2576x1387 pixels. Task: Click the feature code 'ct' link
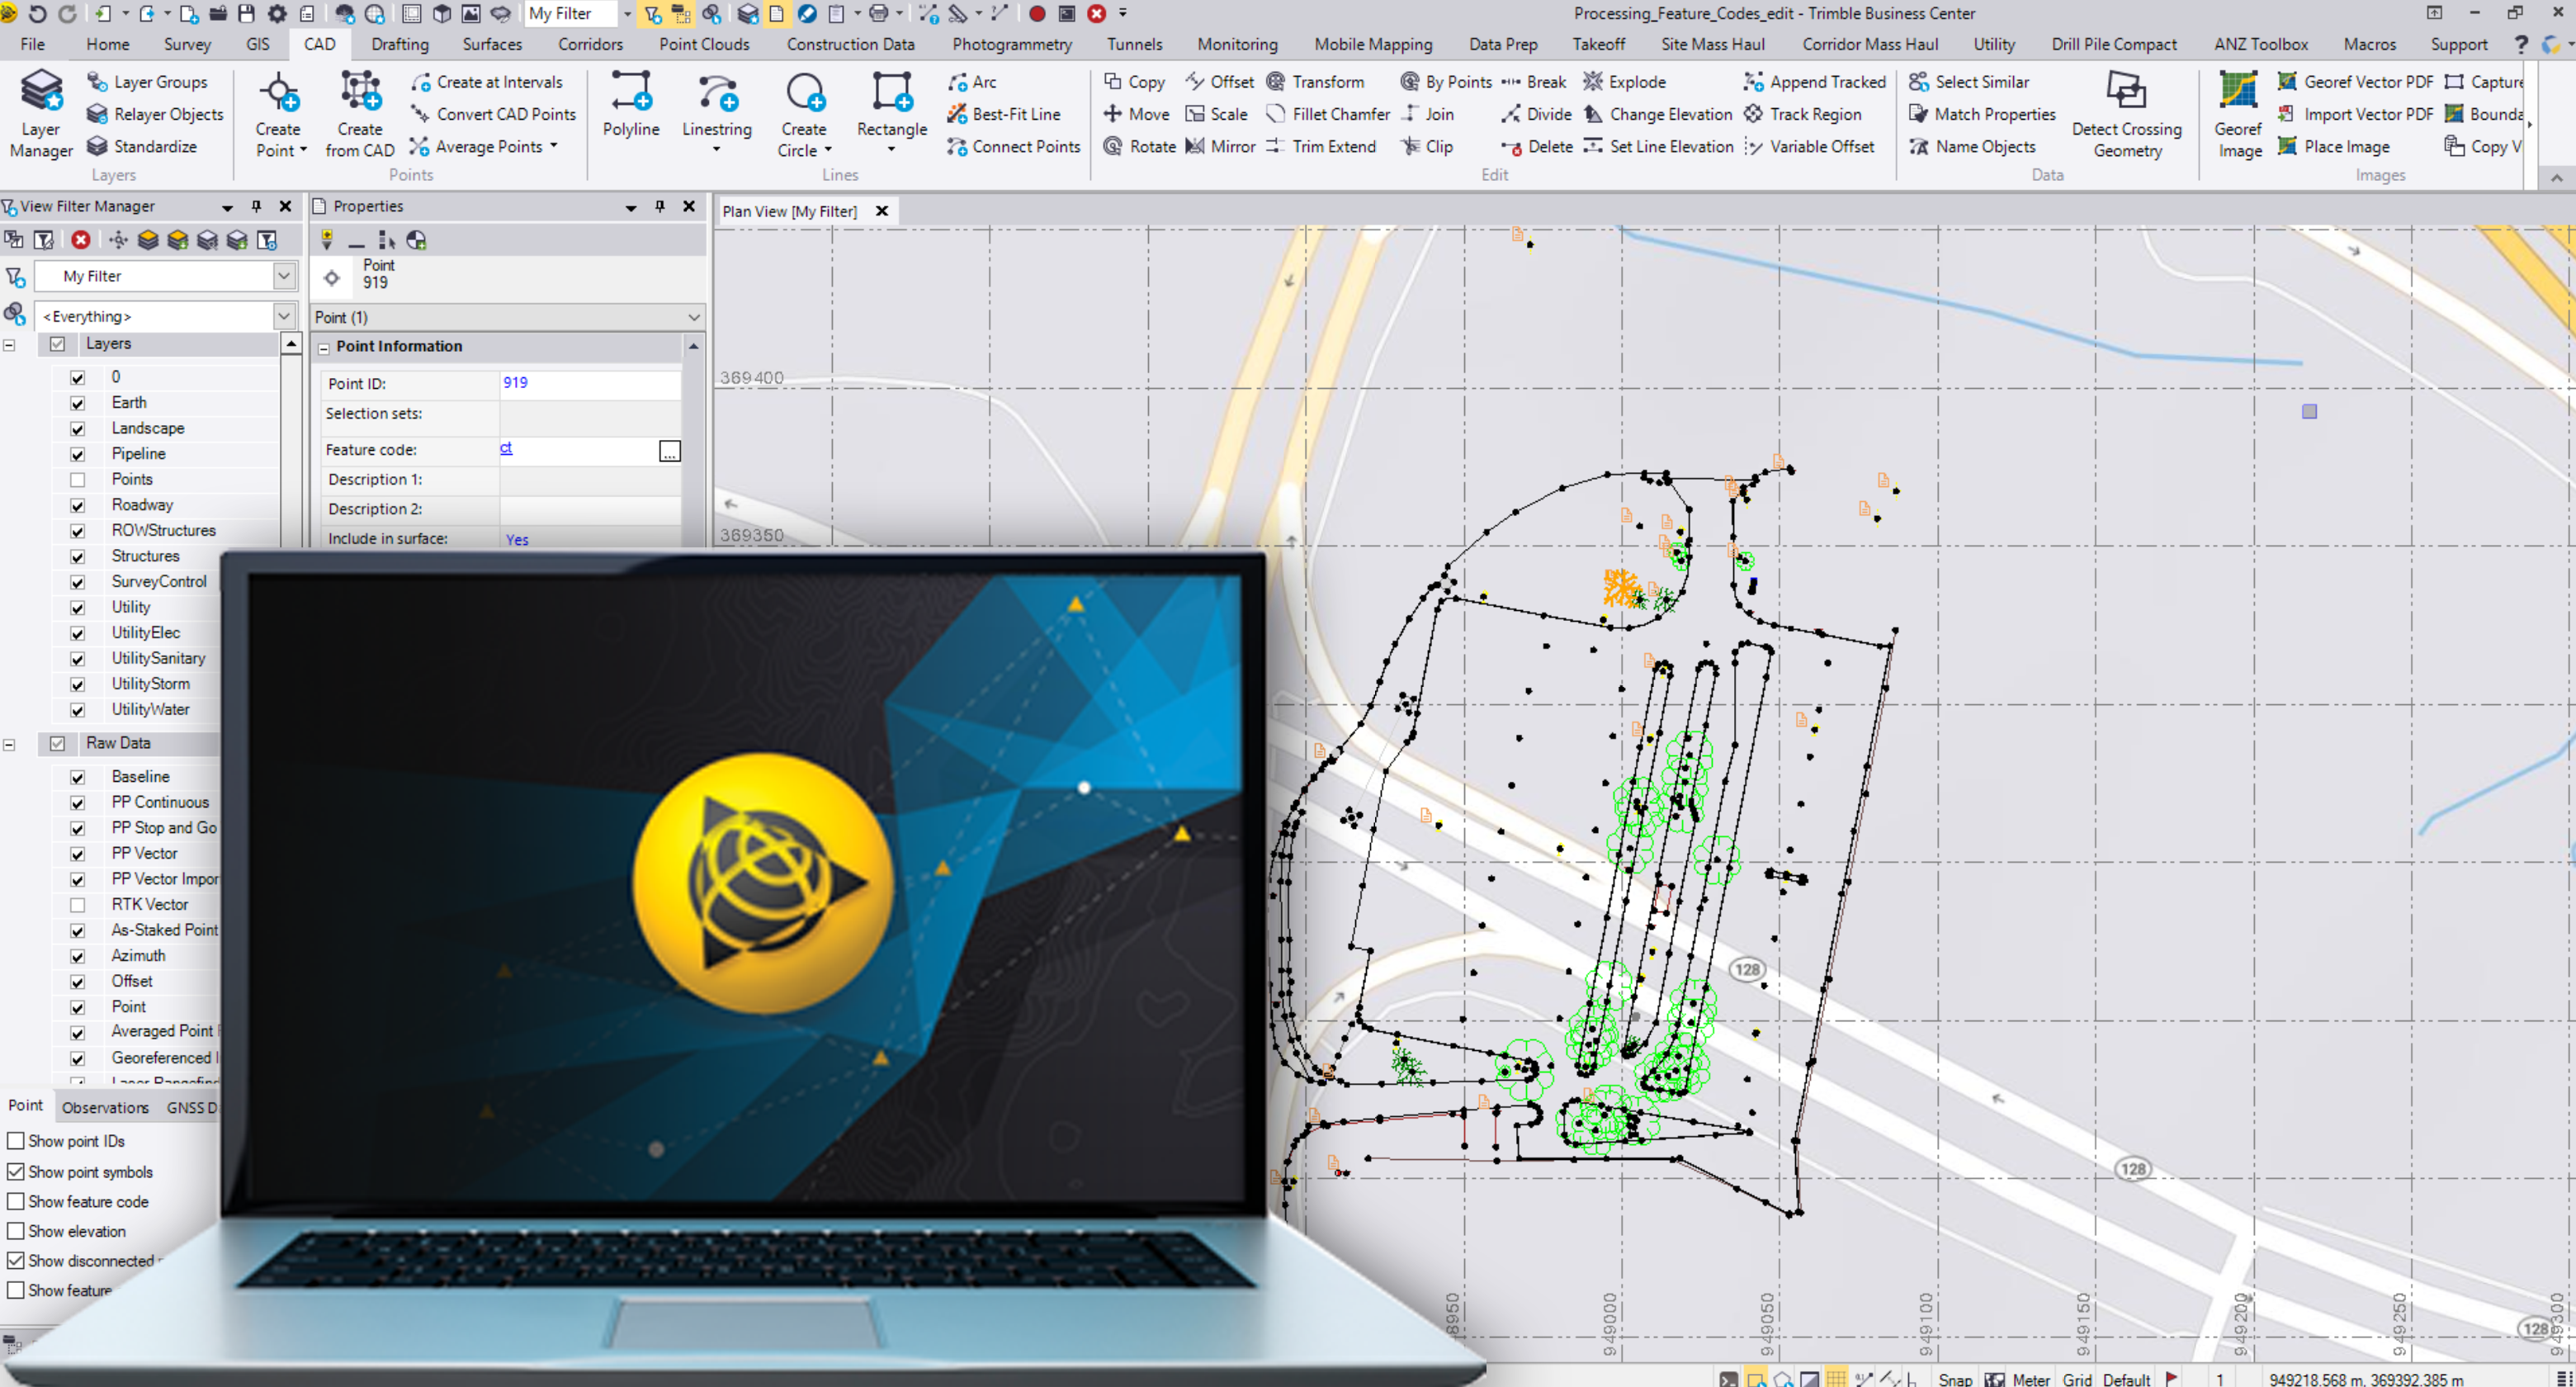[x=507, y=449]
